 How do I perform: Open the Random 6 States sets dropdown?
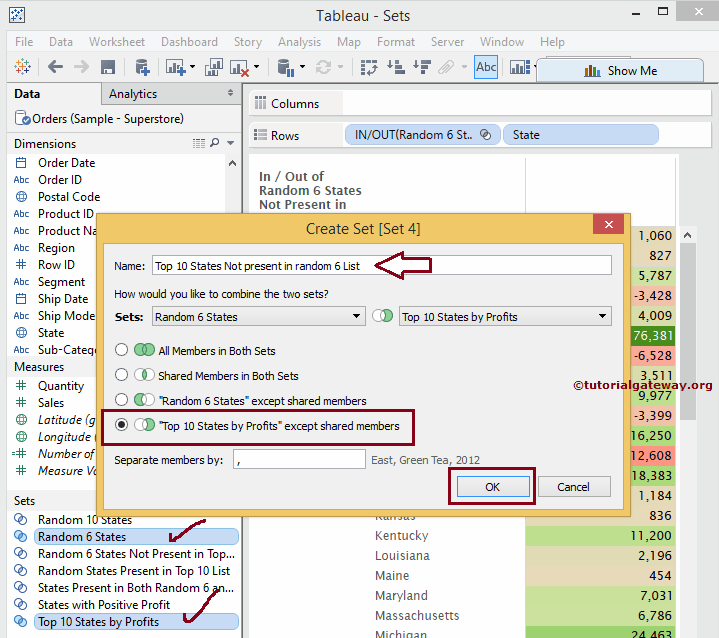click(258, 317)
